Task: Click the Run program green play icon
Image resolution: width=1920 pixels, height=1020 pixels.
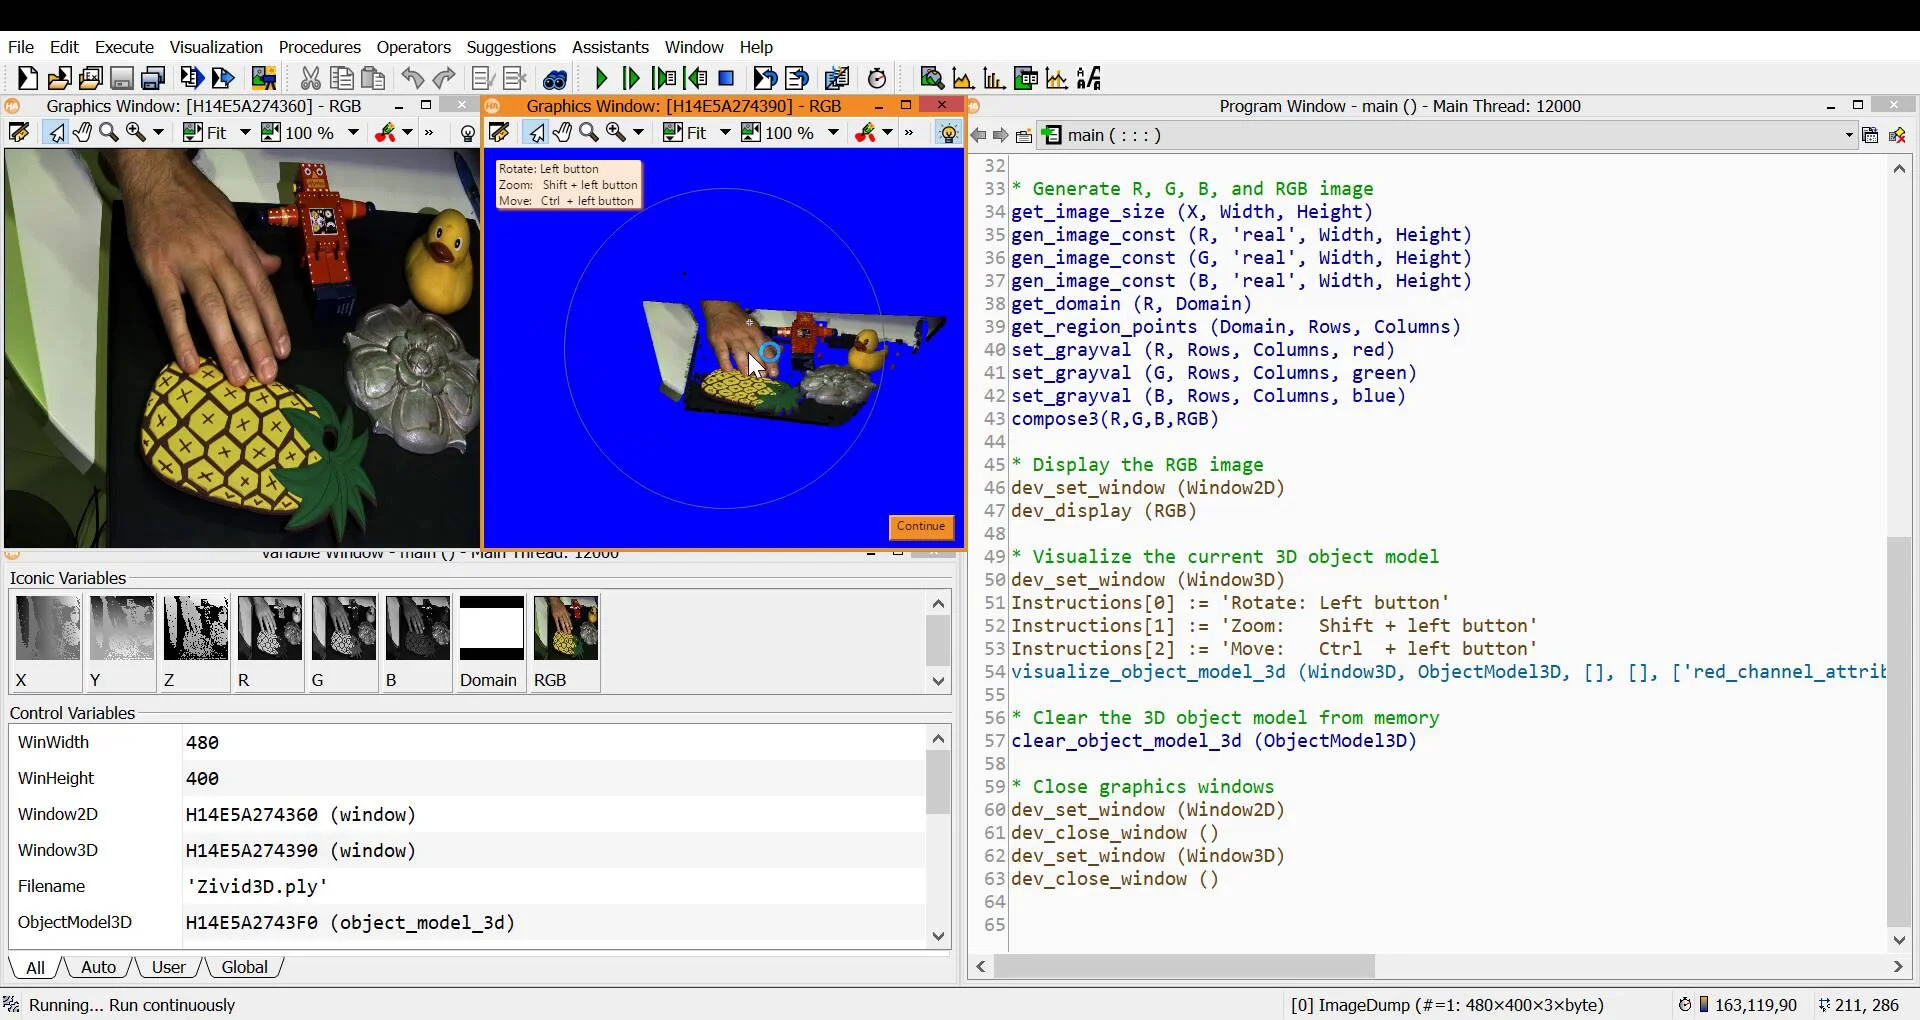Action: click(601, 78)
